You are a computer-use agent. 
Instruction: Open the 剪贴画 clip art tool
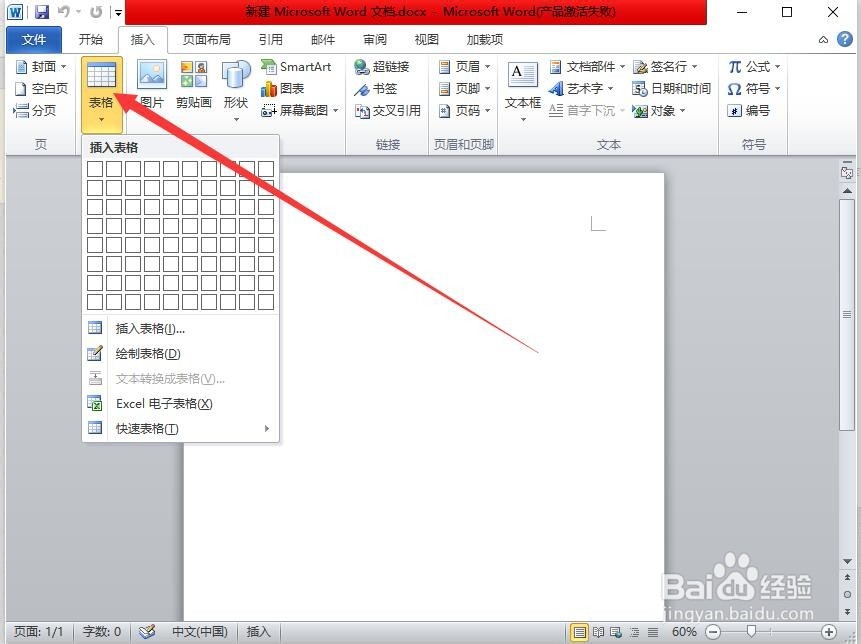tap(194, 85)
